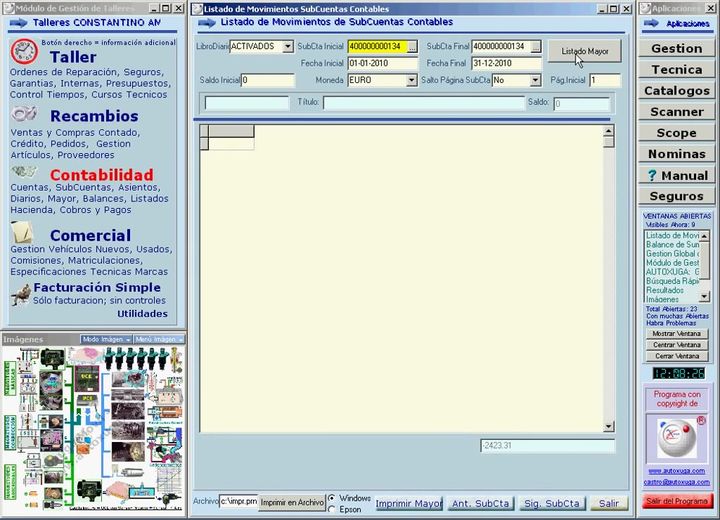
Task: Expand LibroDiario ACTIVADOS dropdown
Action: pyautogui.click(x=287, y=46)
